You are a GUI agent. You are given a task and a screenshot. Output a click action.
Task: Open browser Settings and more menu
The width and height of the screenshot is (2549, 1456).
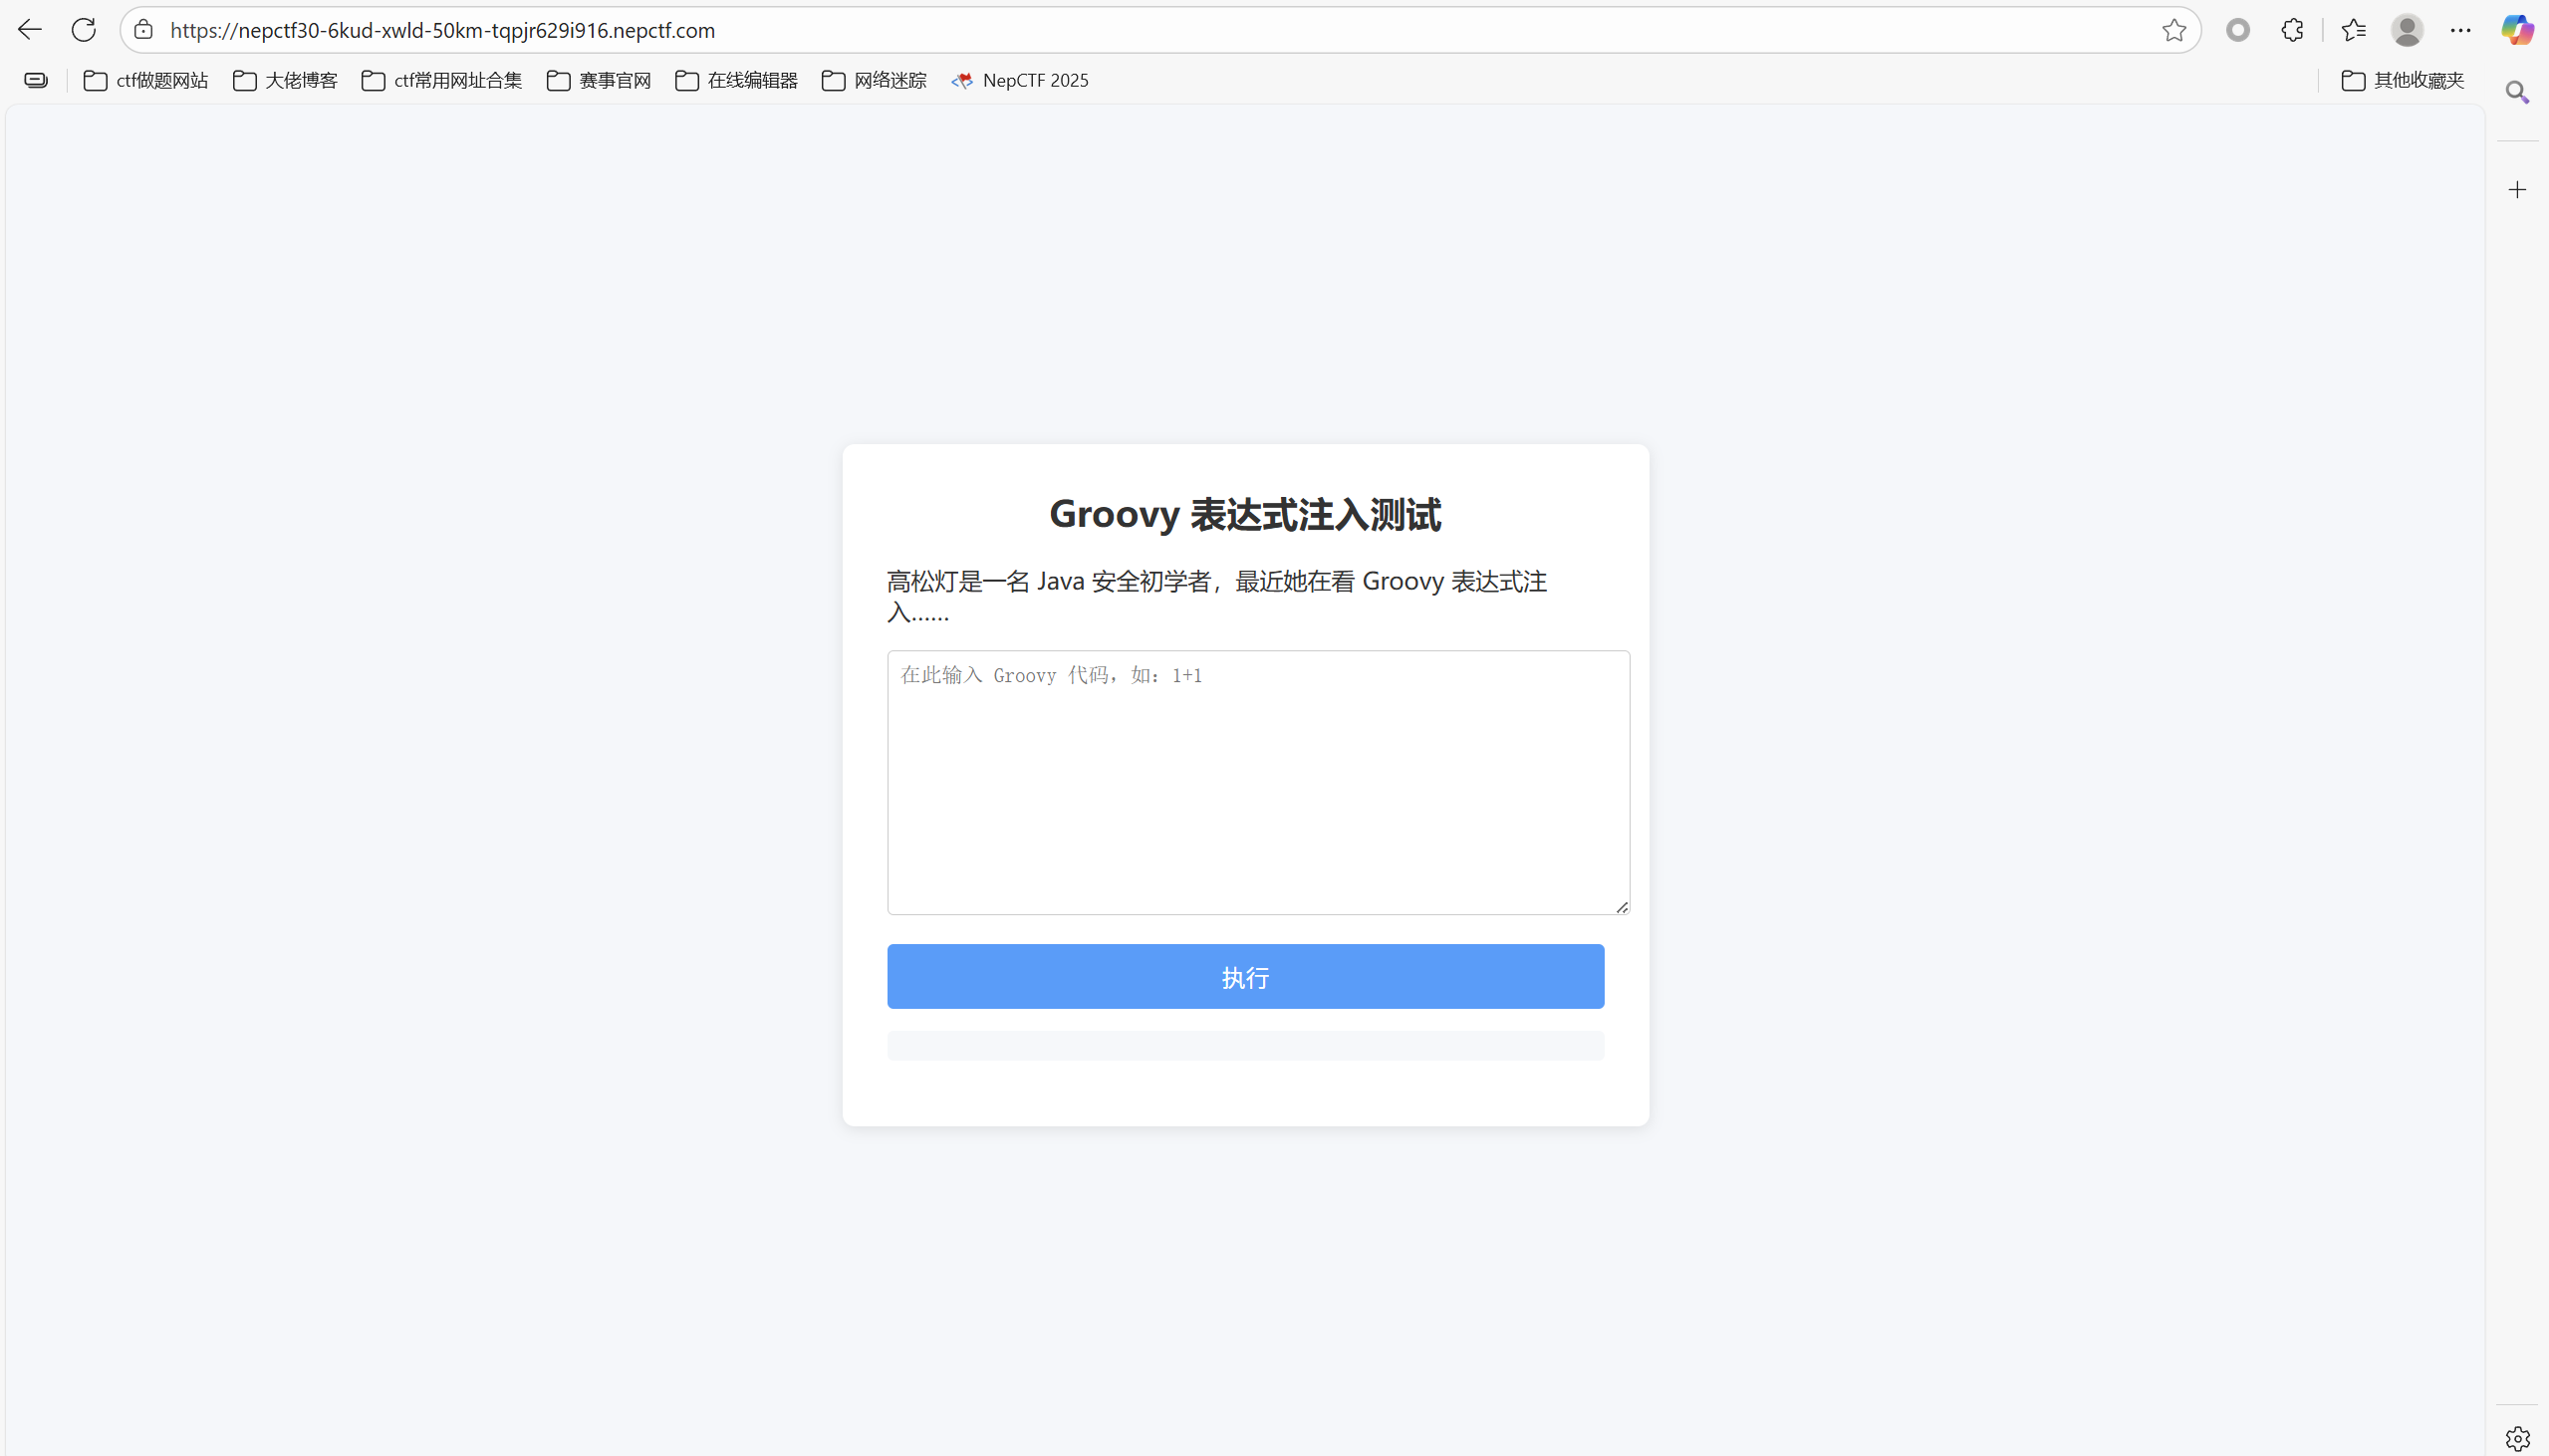(x=2461, y=30)
